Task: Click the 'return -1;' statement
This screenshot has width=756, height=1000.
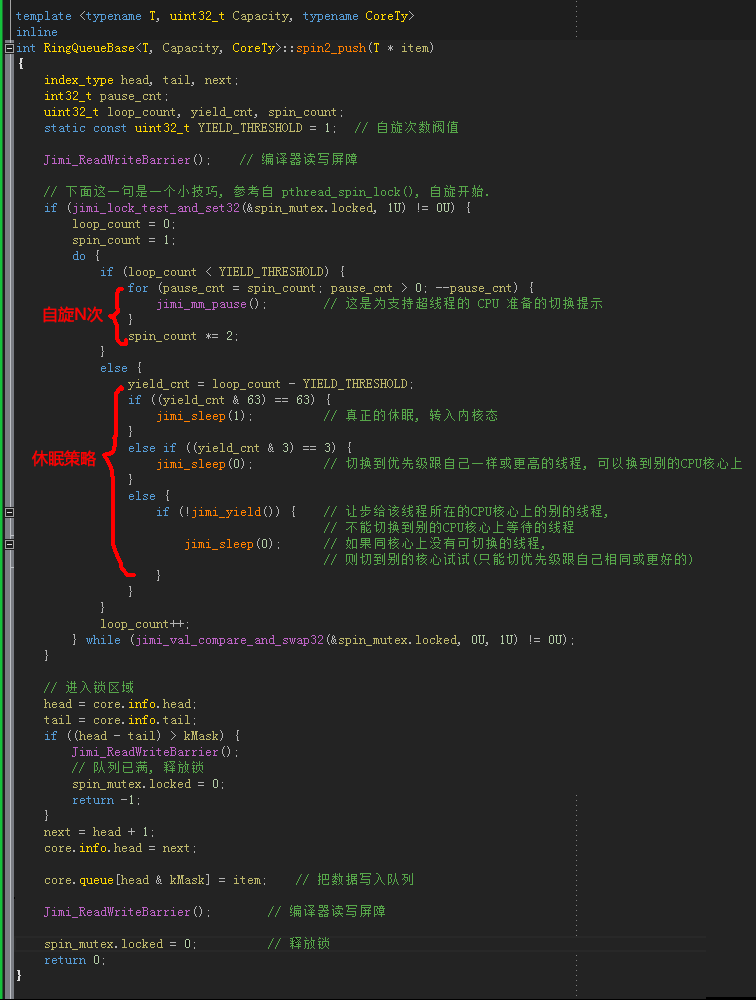Action: pyautogui.click(x=107, y=800)
